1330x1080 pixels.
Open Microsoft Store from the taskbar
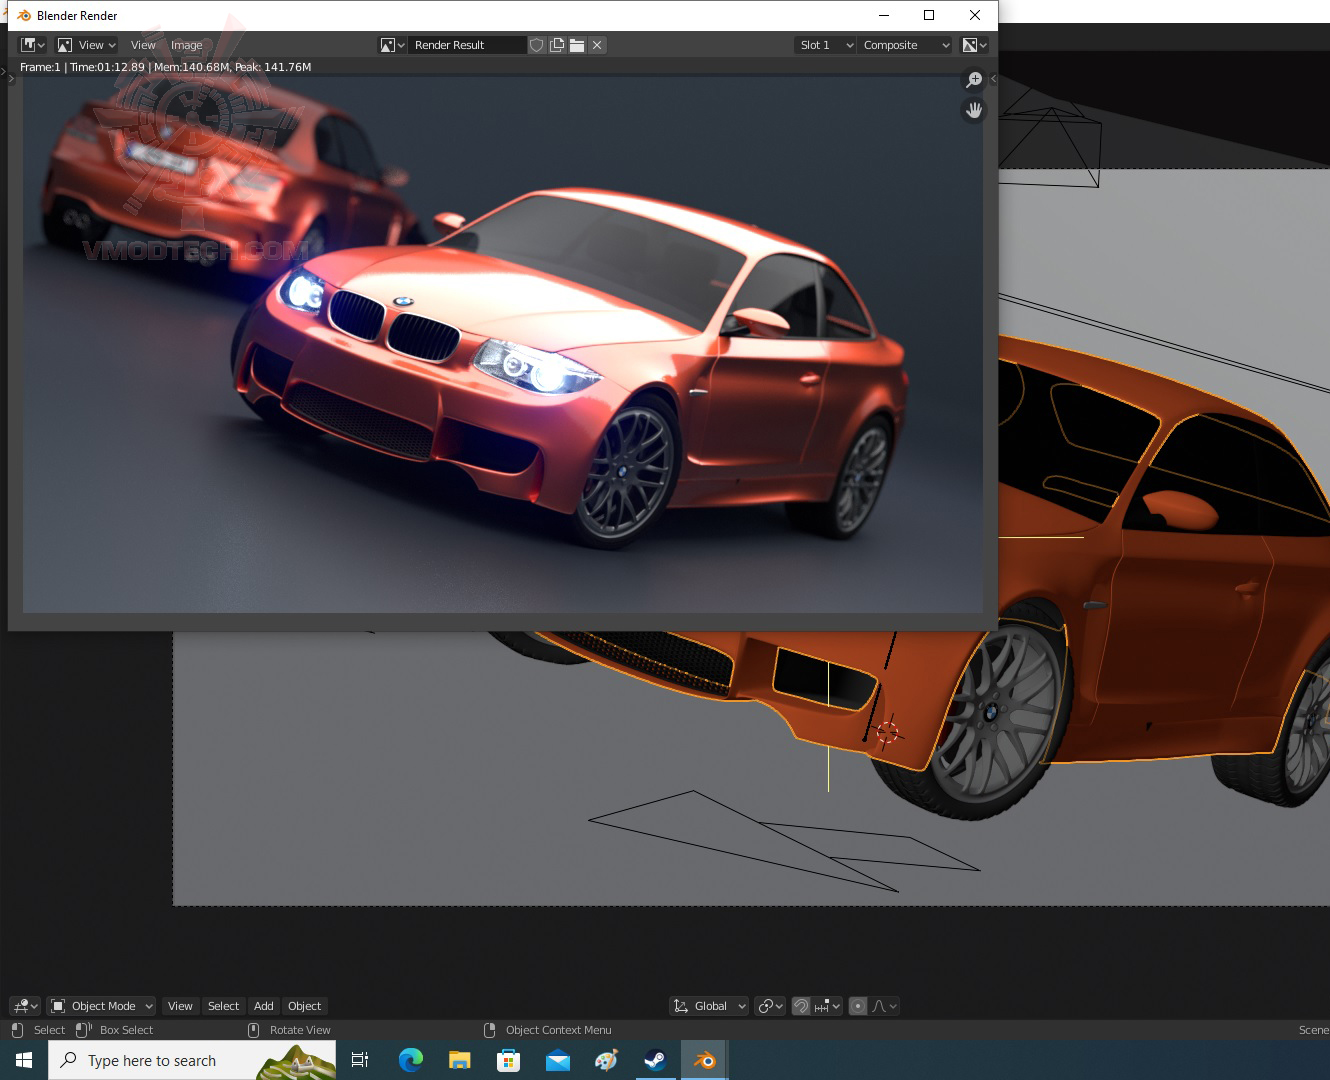508,1060
